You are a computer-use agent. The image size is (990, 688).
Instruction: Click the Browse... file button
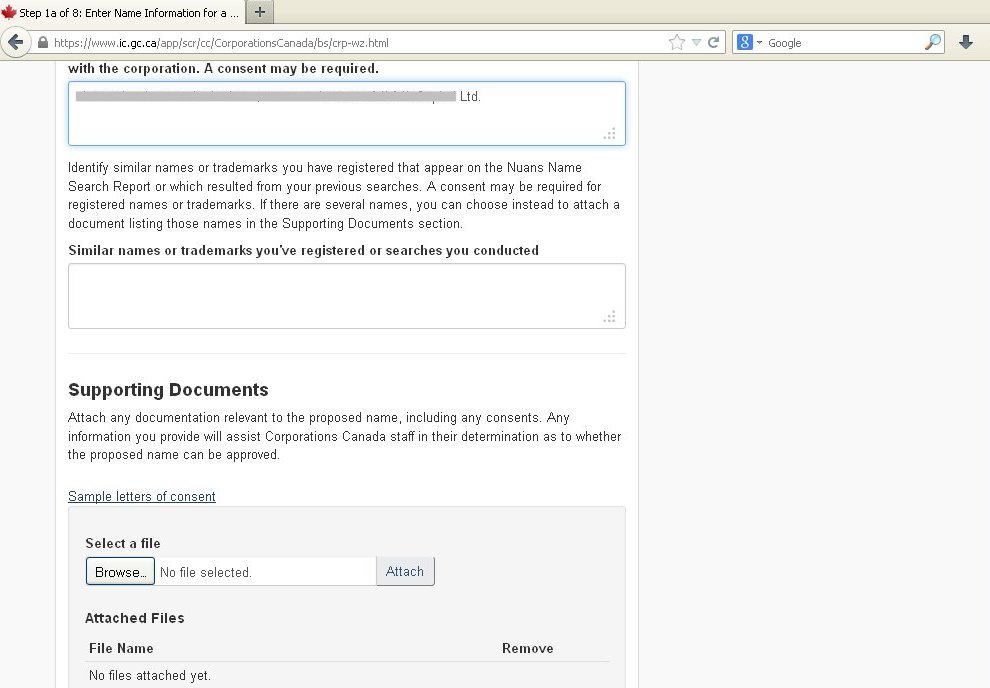coord(120,572)
